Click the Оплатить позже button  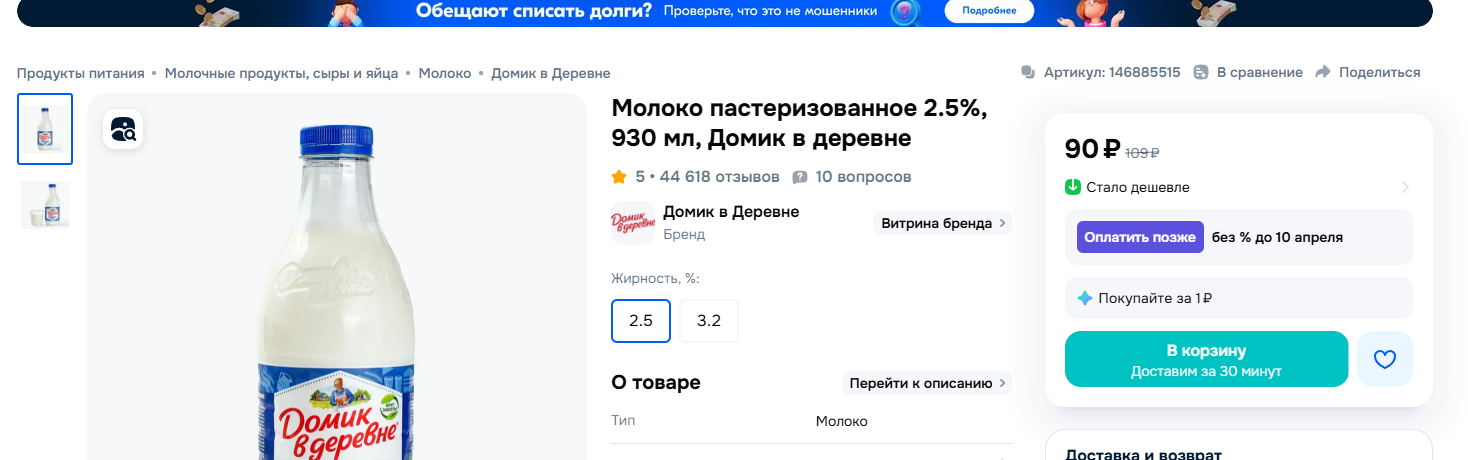(x=1140, y=237)
